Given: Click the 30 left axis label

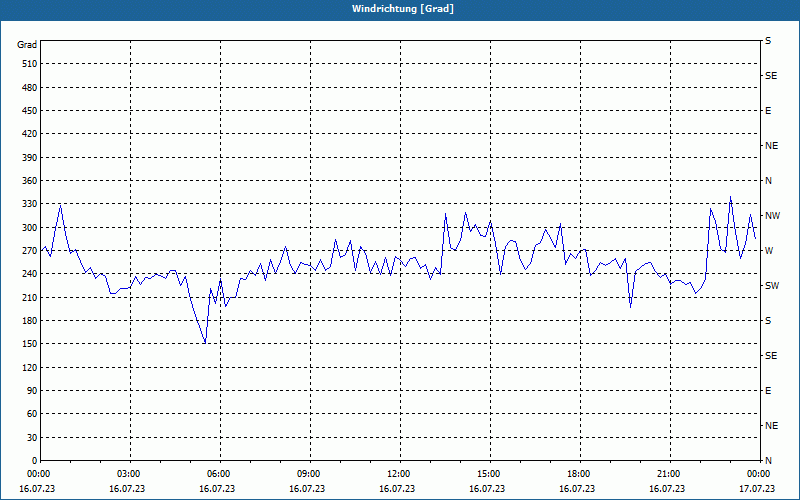Looking at the screenshot, I should 32,438.
